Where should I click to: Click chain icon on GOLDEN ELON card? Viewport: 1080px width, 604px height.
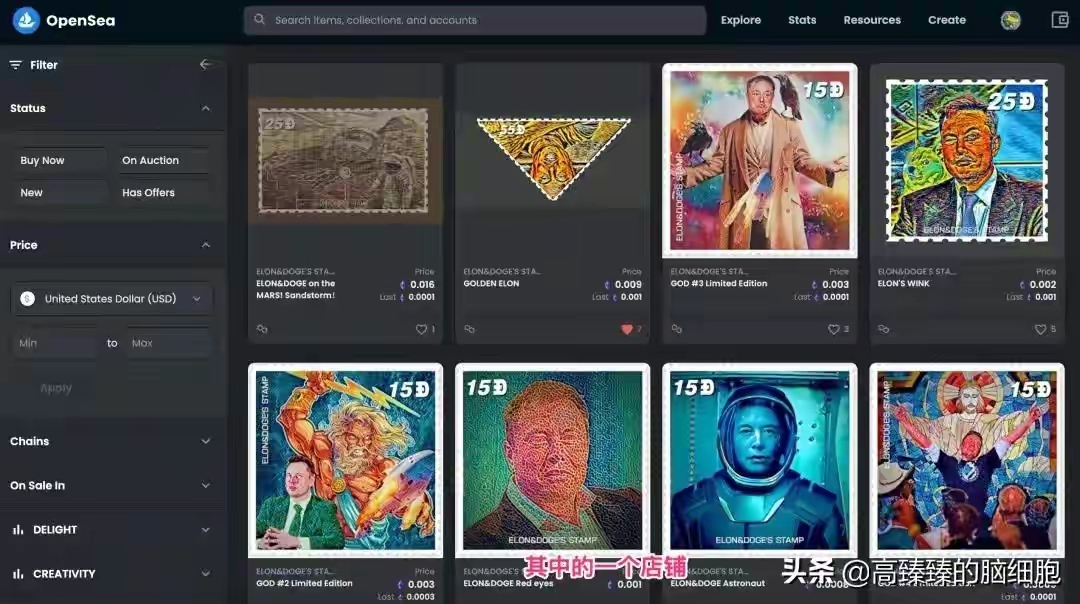(469, 329)
